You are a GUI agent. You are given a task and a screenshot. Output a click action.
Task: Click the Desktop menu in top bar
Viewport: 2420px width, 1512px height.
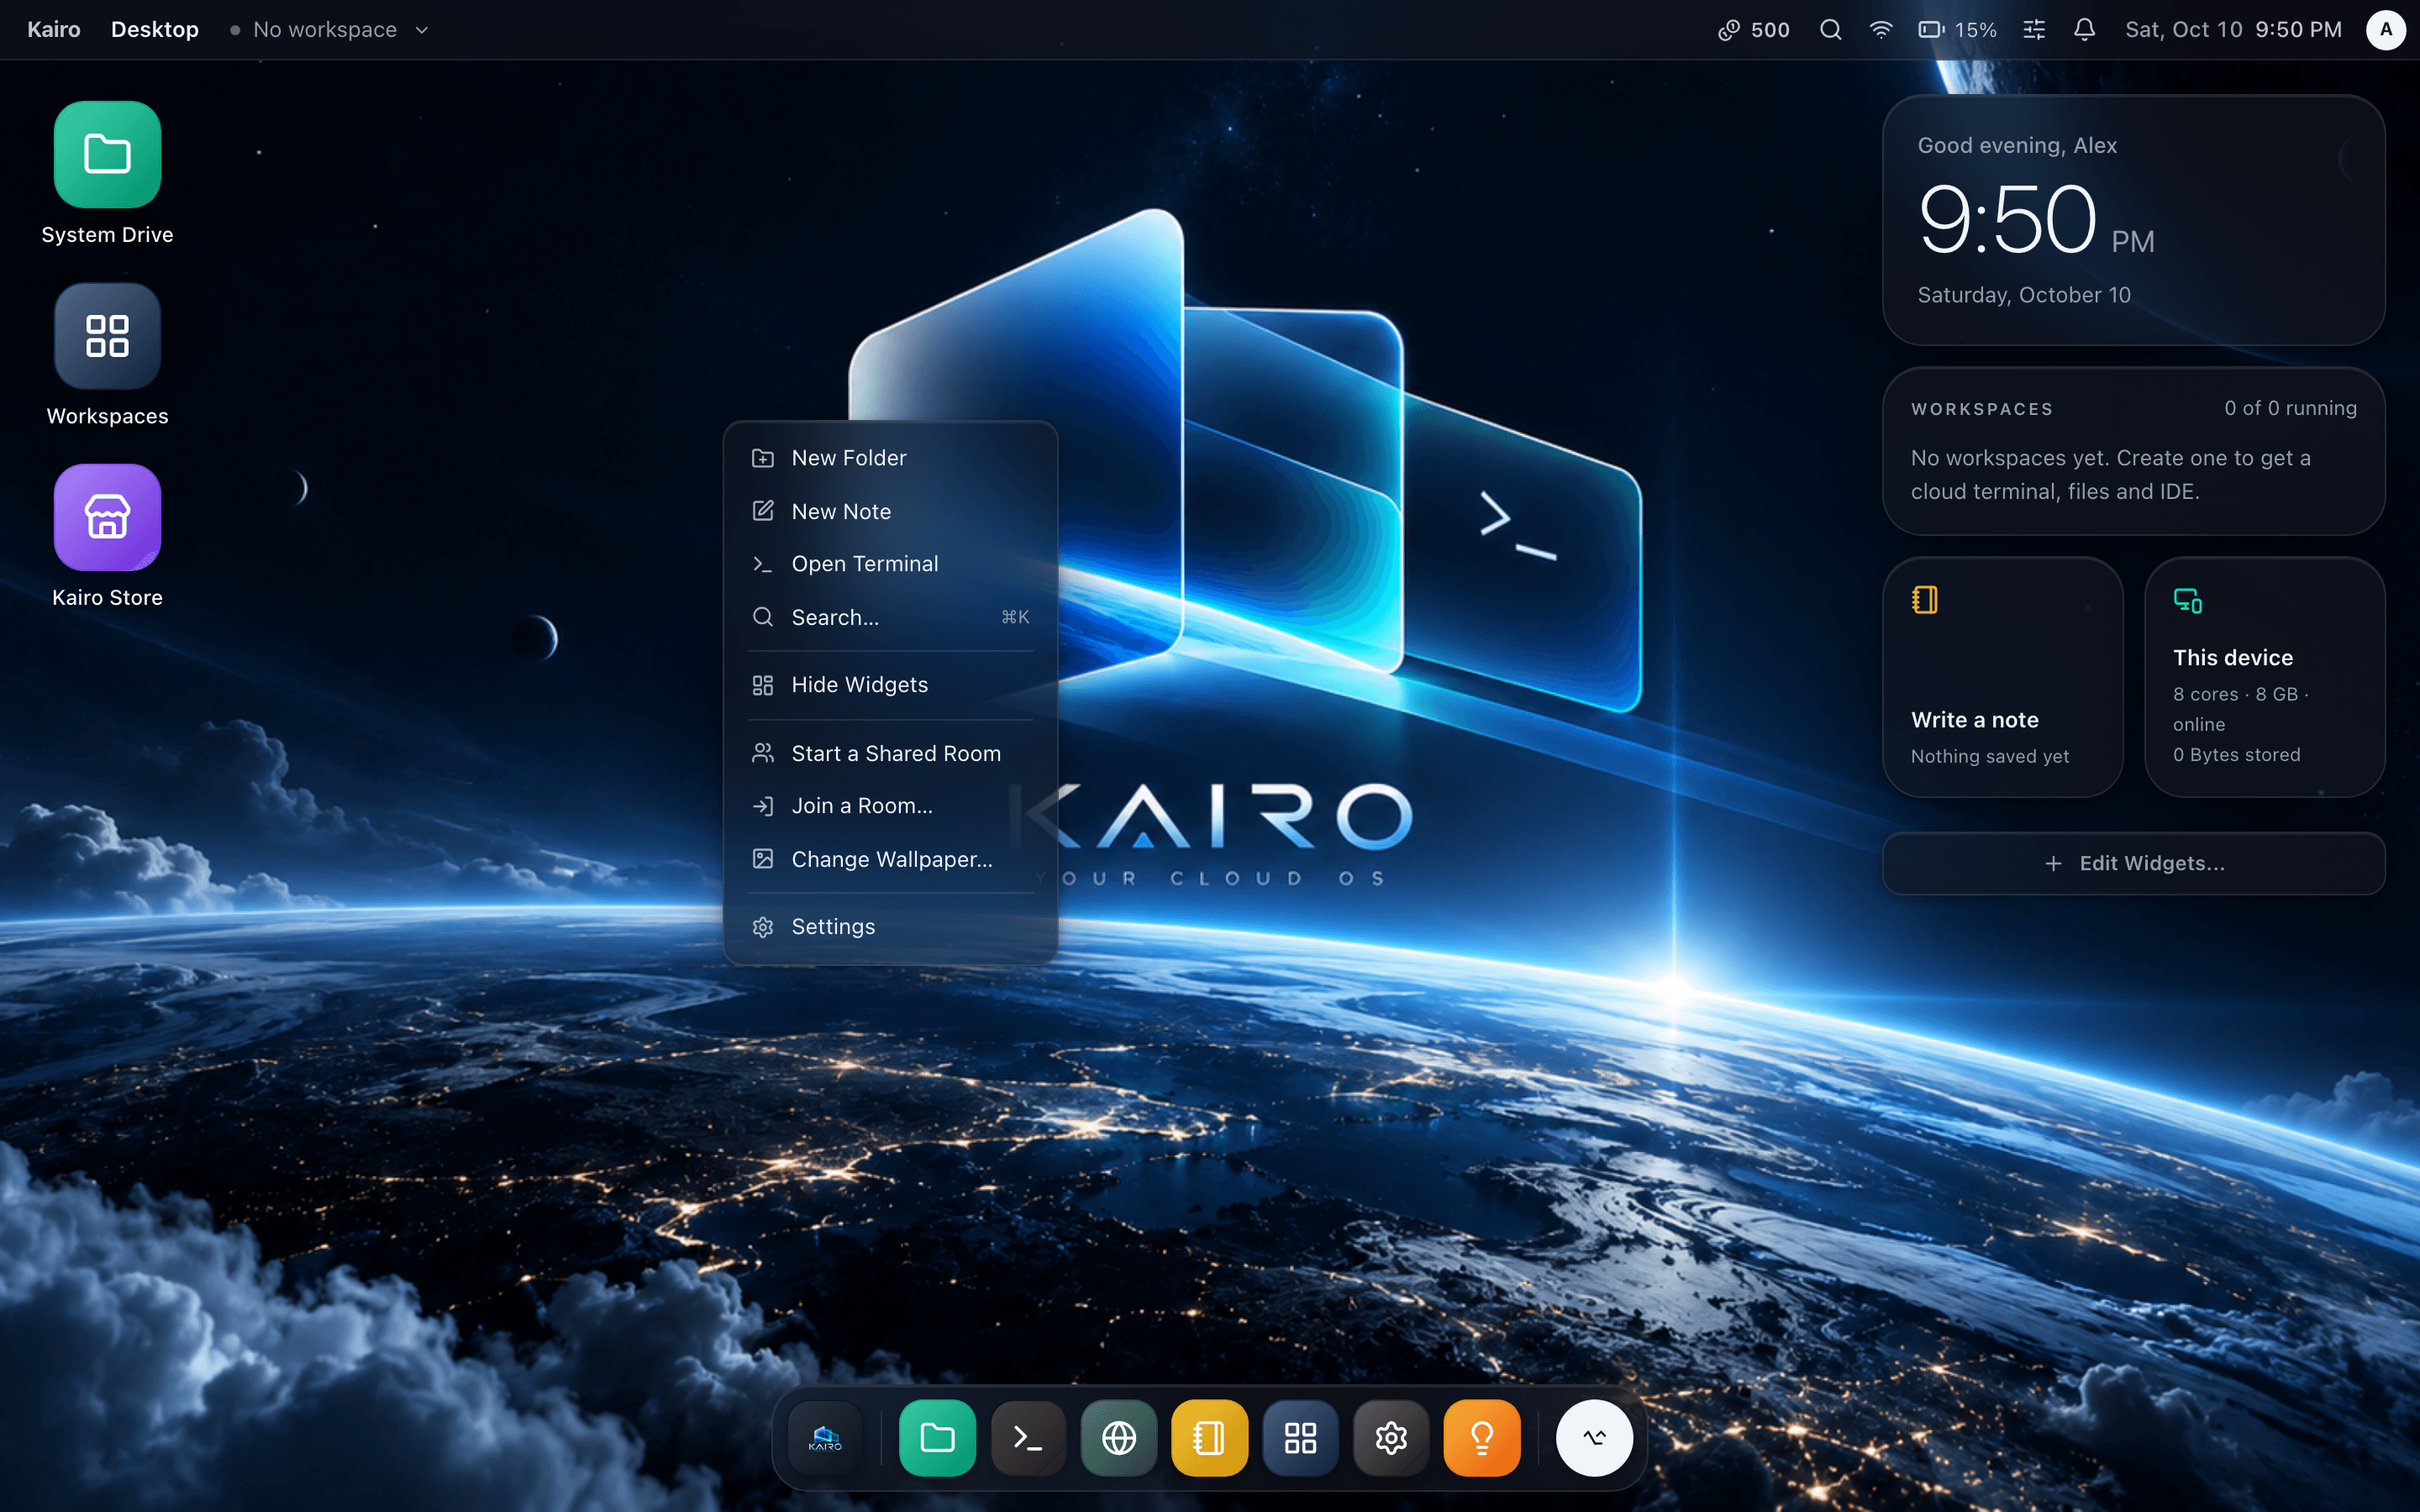(x=155, y=30)
